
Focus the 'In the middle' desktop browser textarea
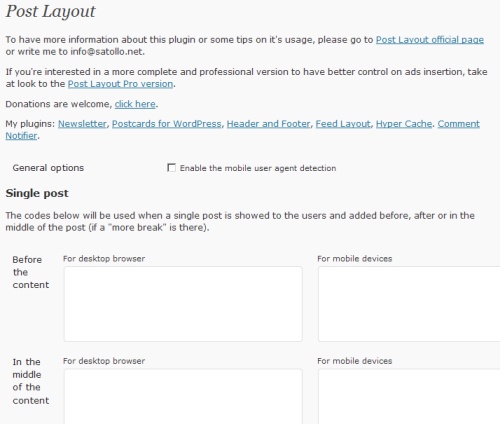pyautogui.click(x=183, y=396)
